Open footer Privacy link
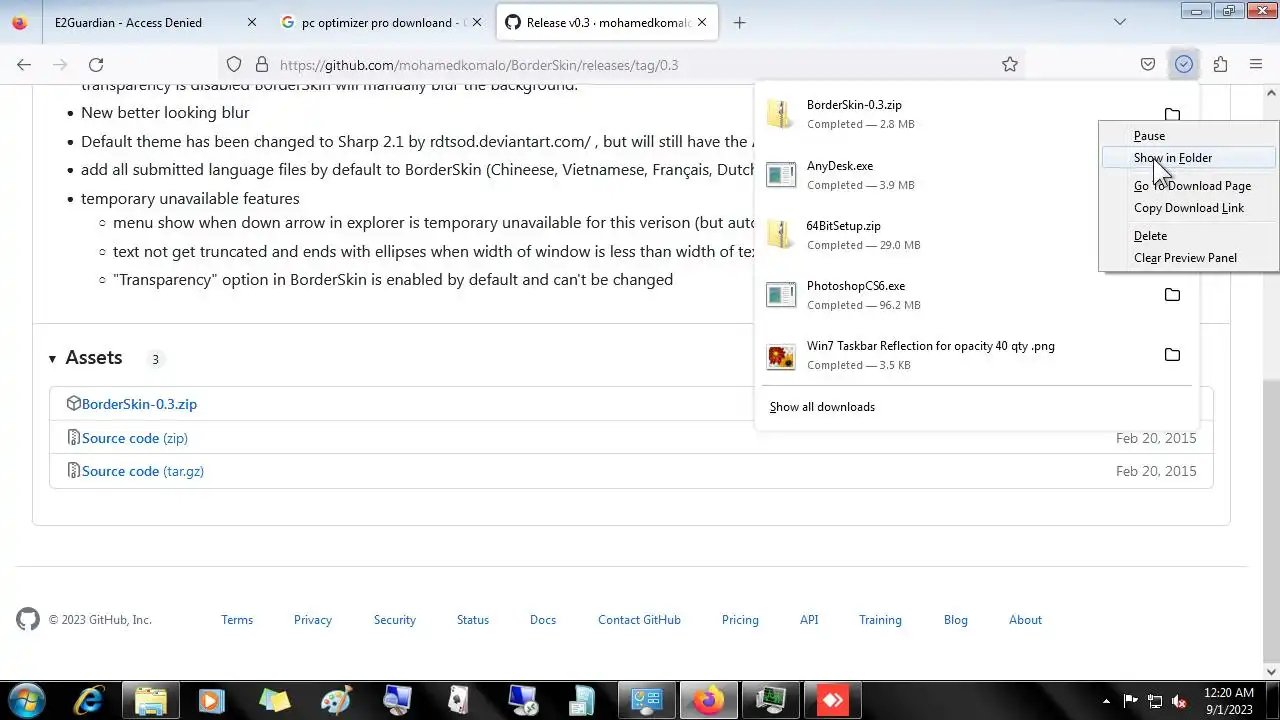The height and width of the screenshot is (720, 1280). coord(313,620)
